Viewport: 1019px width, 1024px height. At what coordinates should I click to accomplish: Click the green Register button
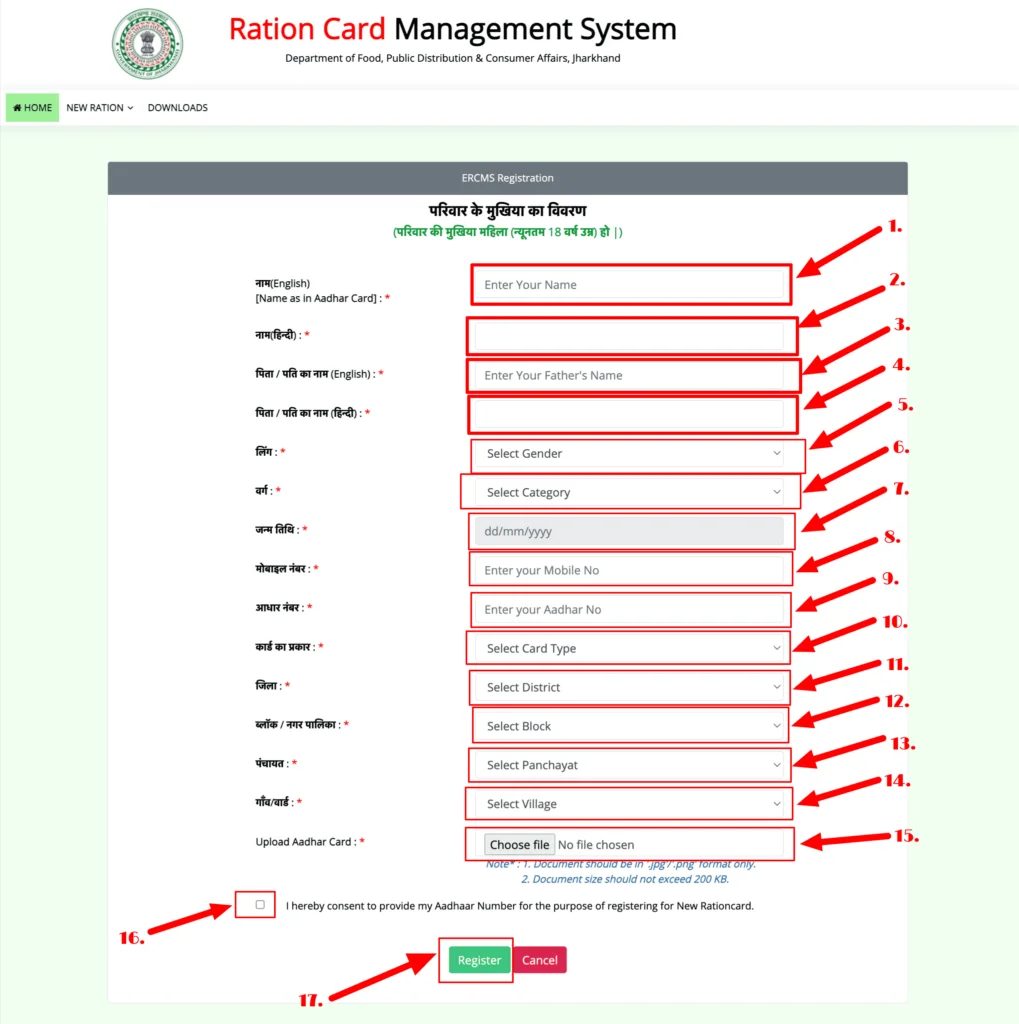479,960
